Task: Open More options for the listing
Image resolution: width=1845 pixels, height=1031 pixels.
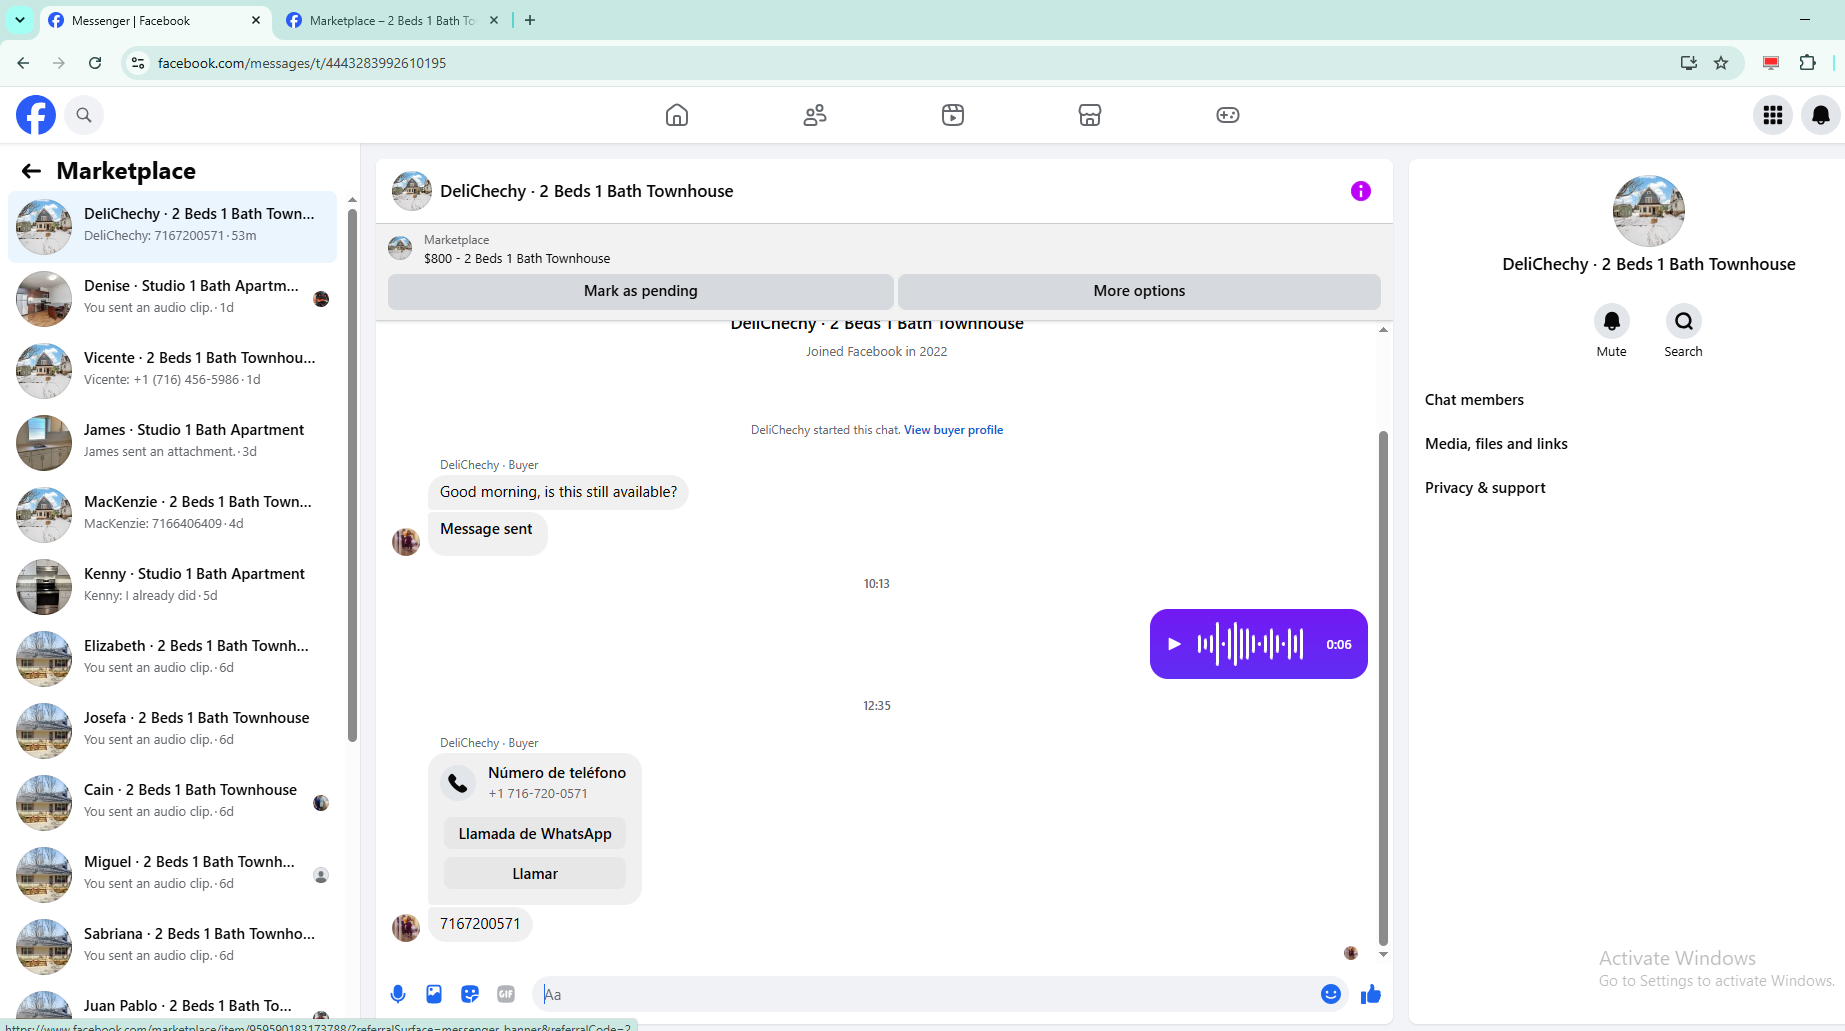Action: pos(1139,291)
